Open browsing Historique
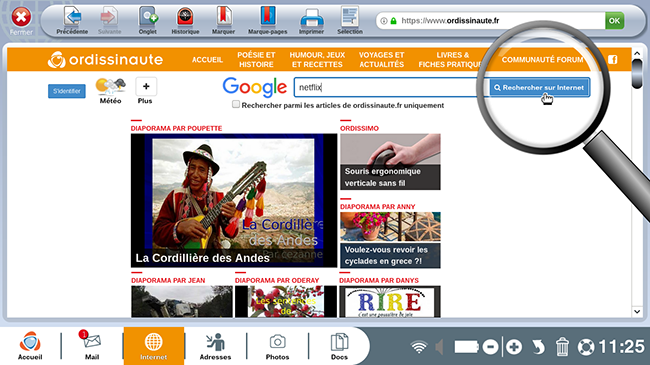 pyautogui.click(x=185, y=21)
